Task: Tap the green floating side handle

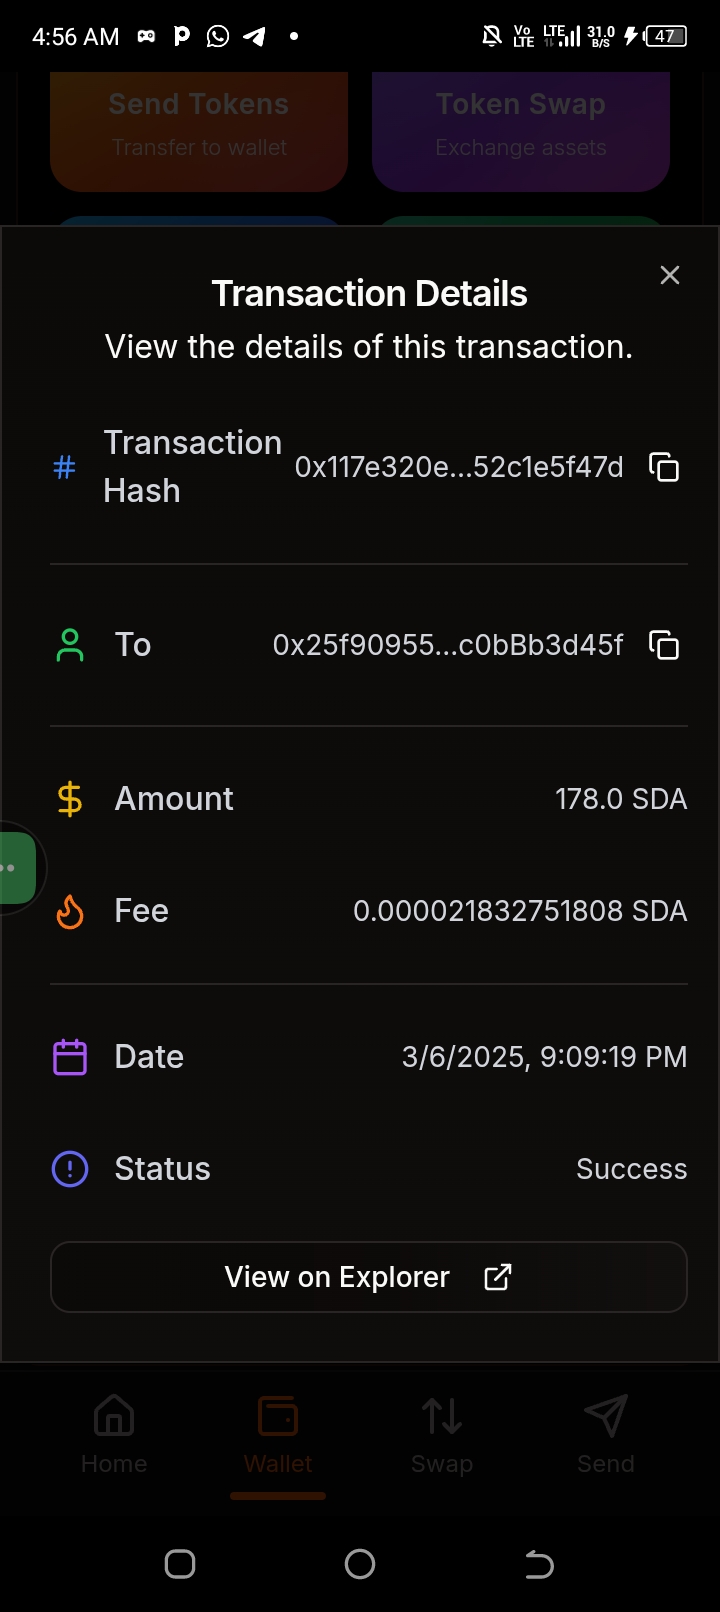Action: (16, 867)
